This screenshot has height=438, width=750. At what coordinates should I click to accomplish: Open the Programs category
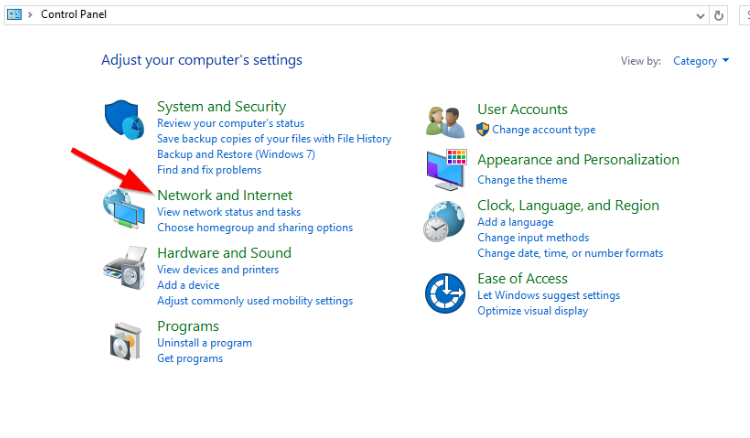[x=188, y=326]
